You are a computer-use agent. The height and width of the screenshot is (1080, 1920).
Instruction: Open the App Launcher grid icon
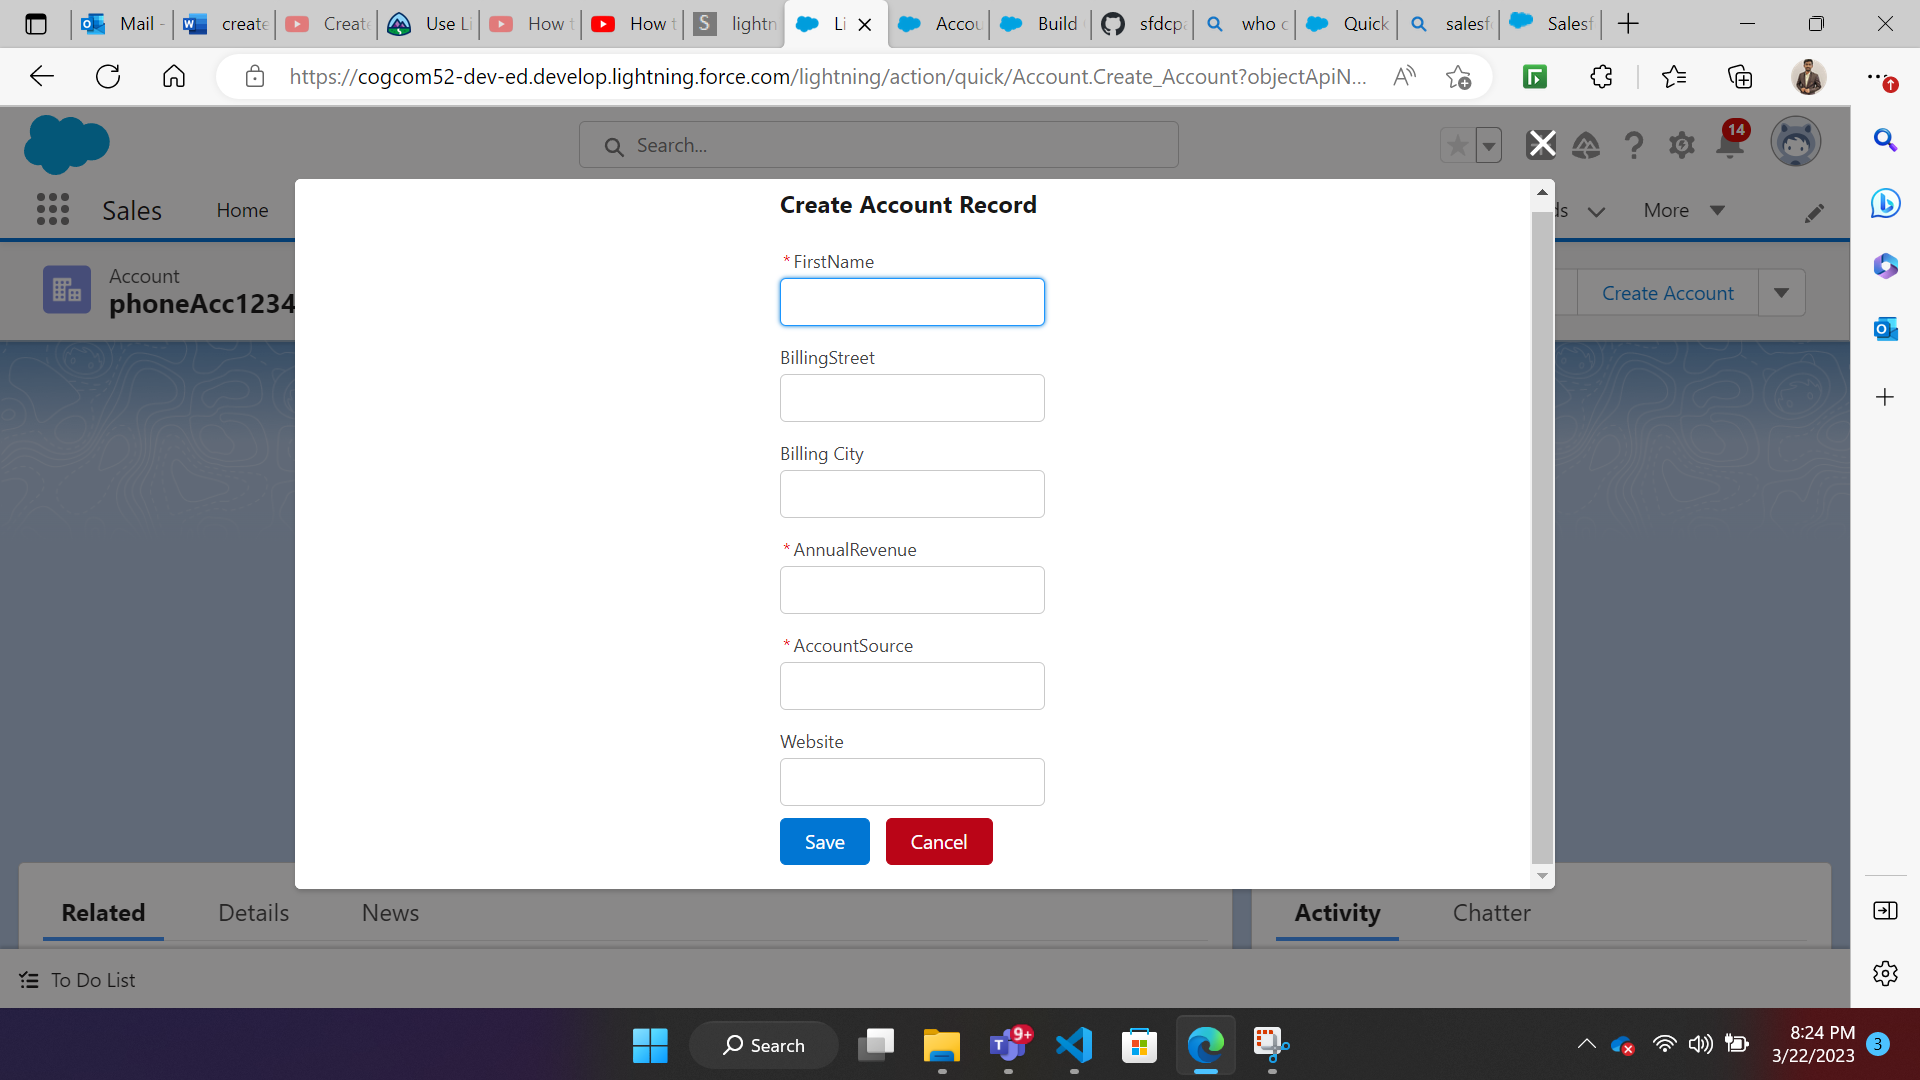pyautogui.click(x=52, y=210)
